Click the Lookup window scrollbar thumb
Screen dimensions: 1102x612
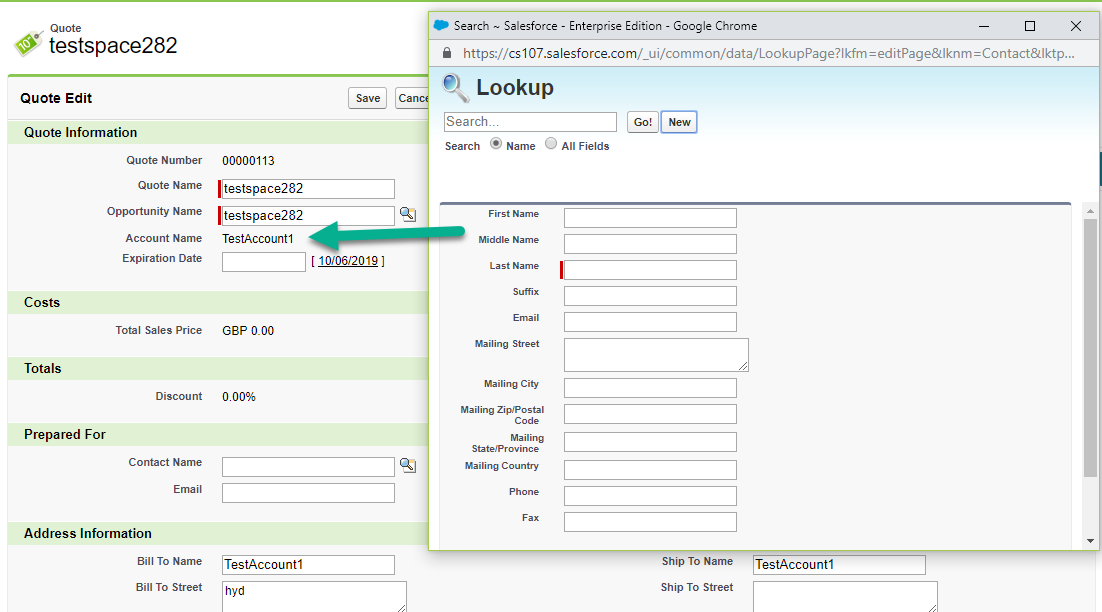[x=1090, y=348]
